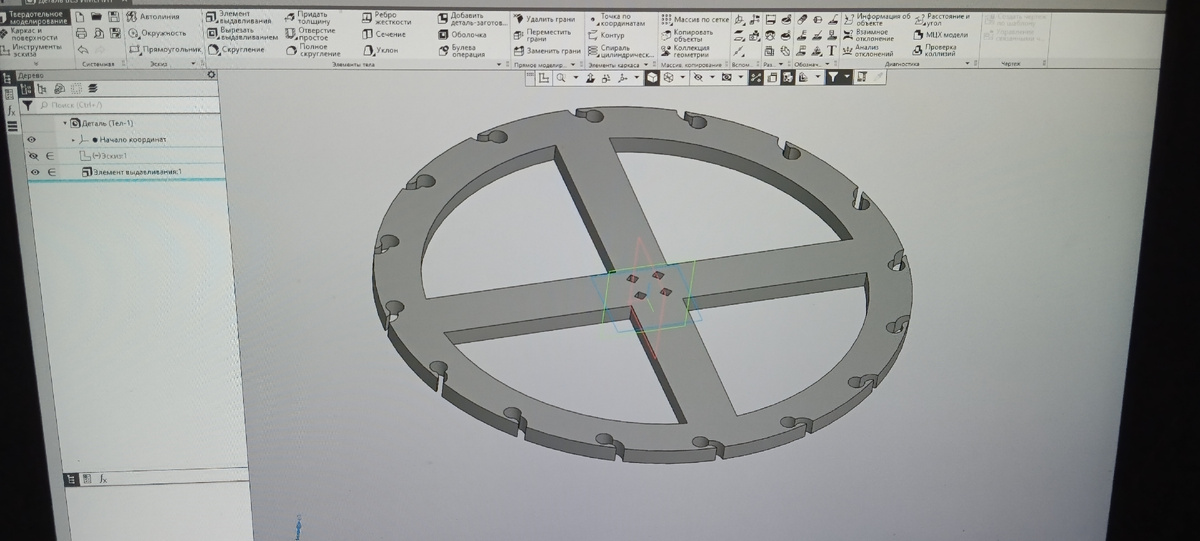This screenshot has height=541, width=1200.
Task: Click the Удалить грани tool
Action: click(x=544, y=19)
